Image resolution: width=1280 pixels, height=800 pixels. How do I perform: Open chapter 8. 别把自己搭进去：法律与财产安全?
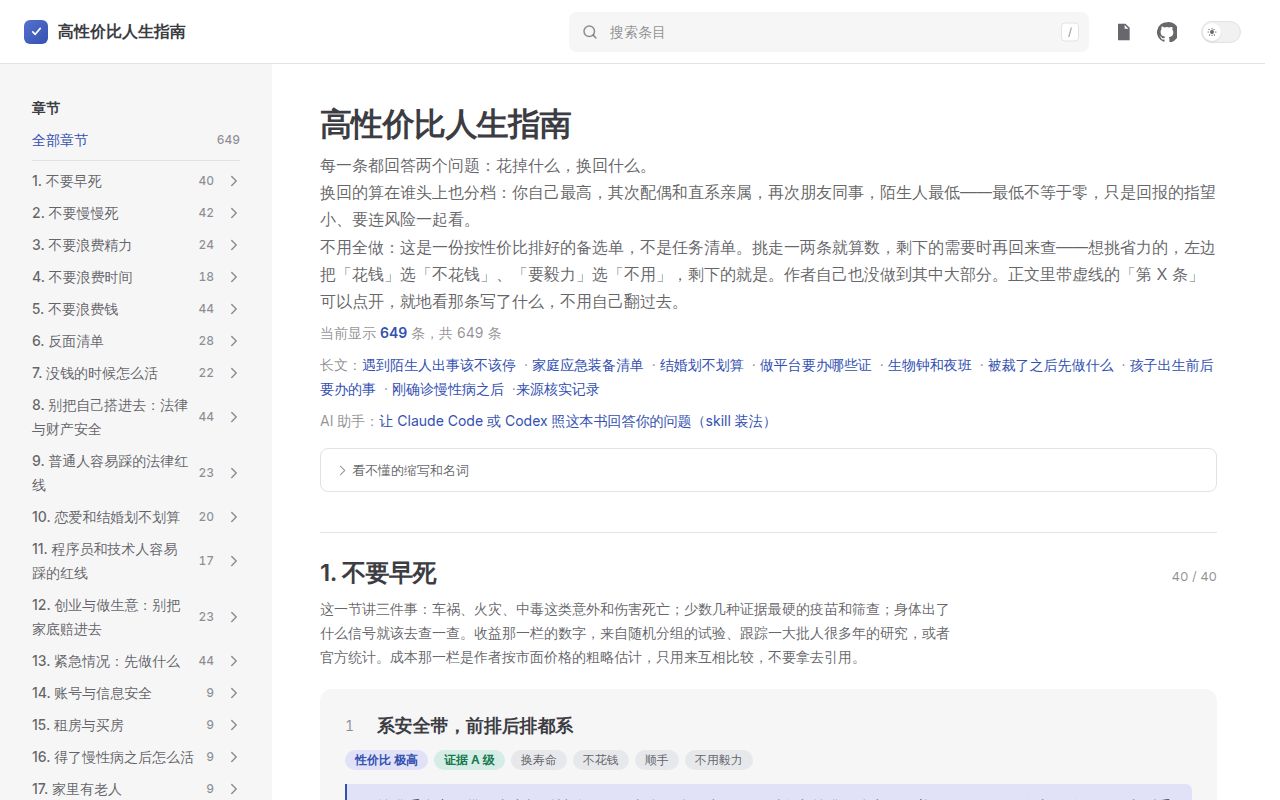(110, 417)
